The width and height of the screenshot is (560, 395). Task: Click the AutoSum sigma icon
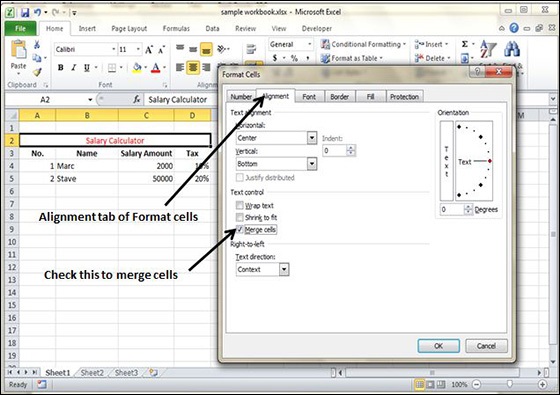coord(465,44)
